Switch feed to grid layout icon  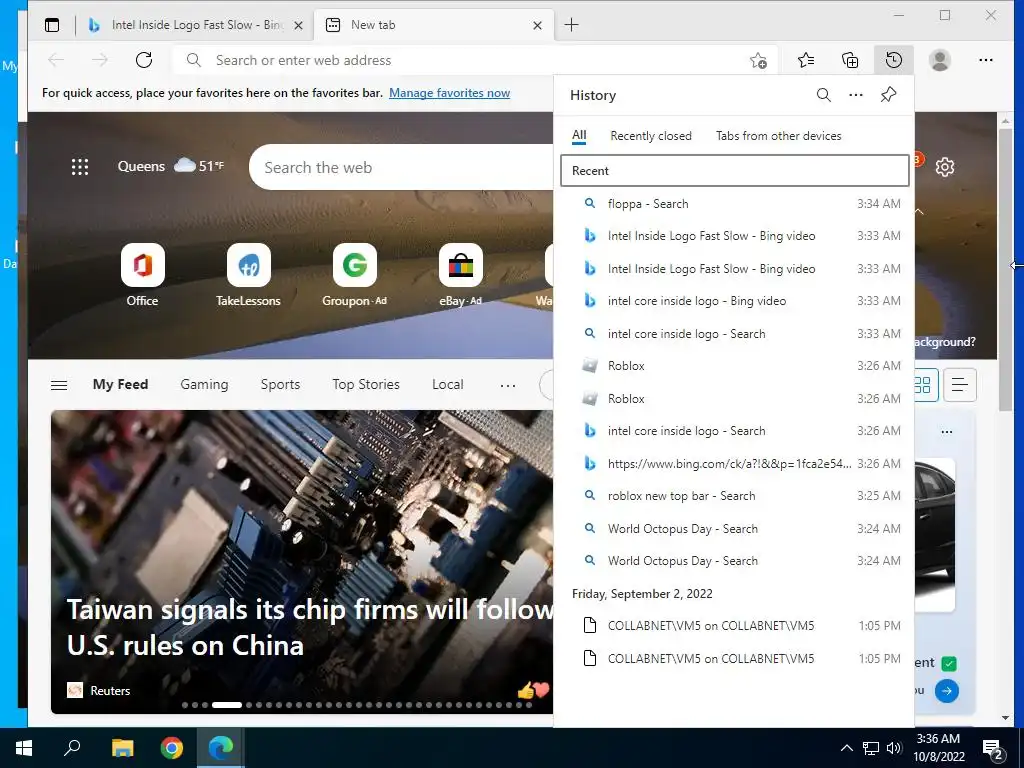coord(924,385)
